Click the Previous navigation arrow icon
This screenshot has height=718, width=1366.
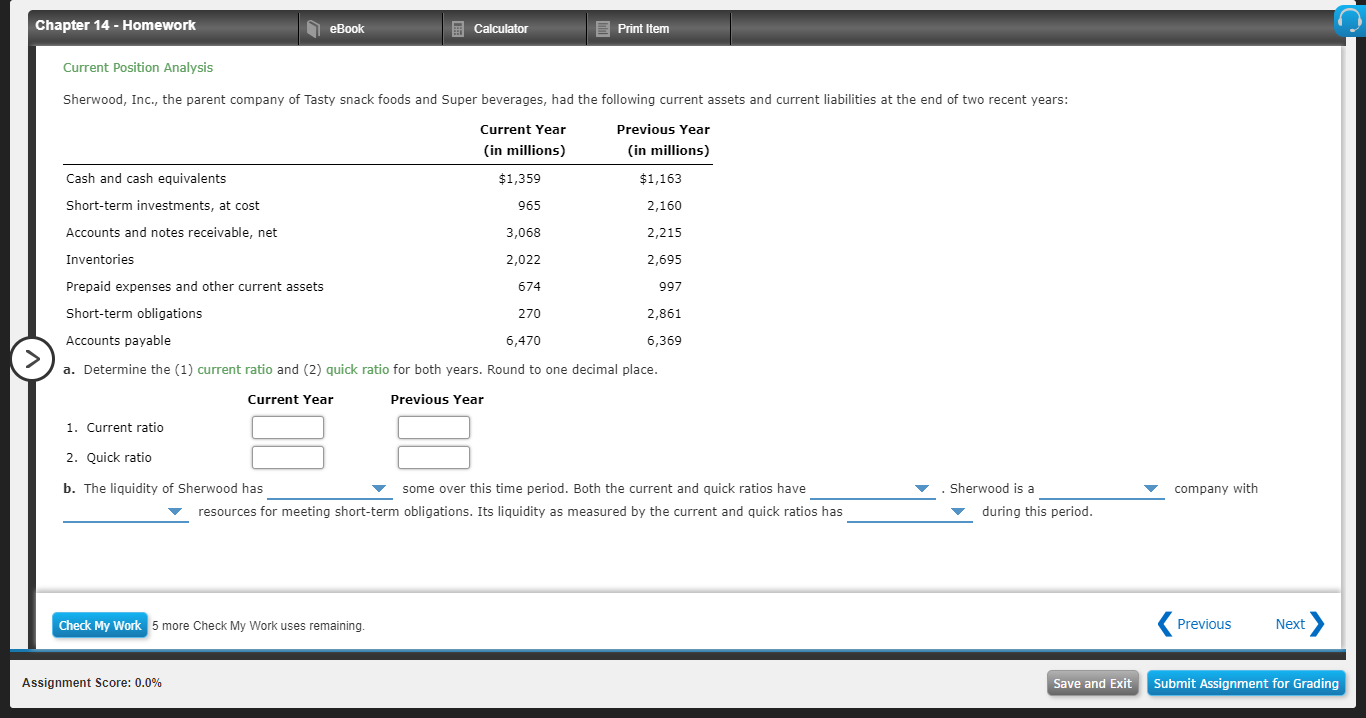click(x=1163, y=623)
